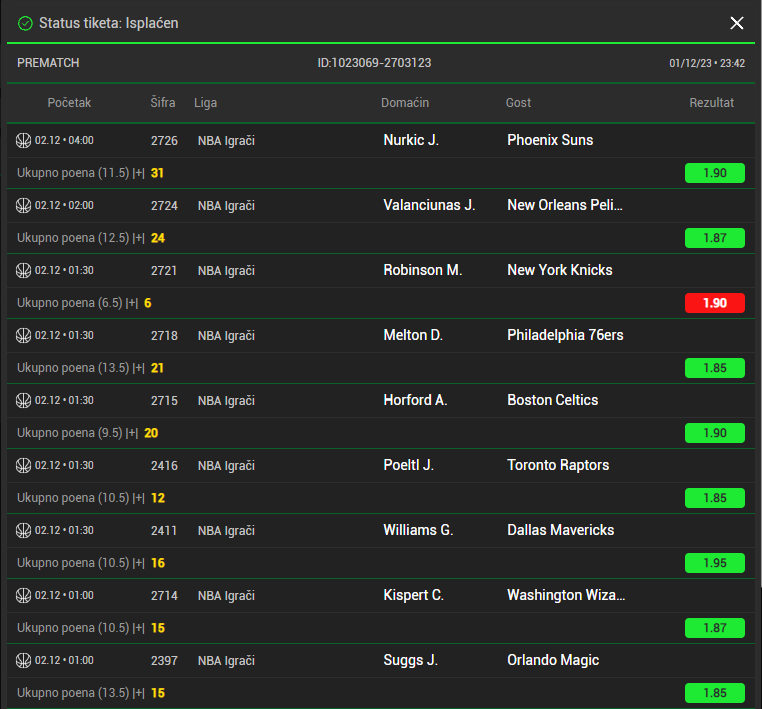Select player name Melton D.

413,335
